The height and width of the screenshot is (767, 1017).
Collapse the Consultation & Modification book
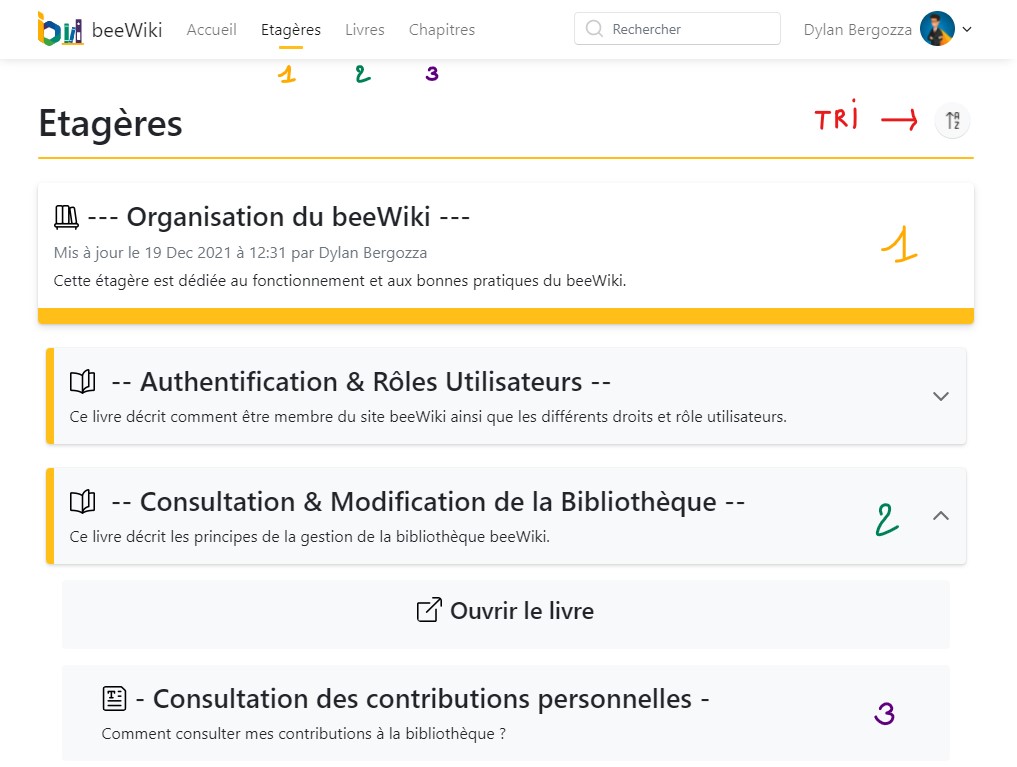click(x=940, y=516)
